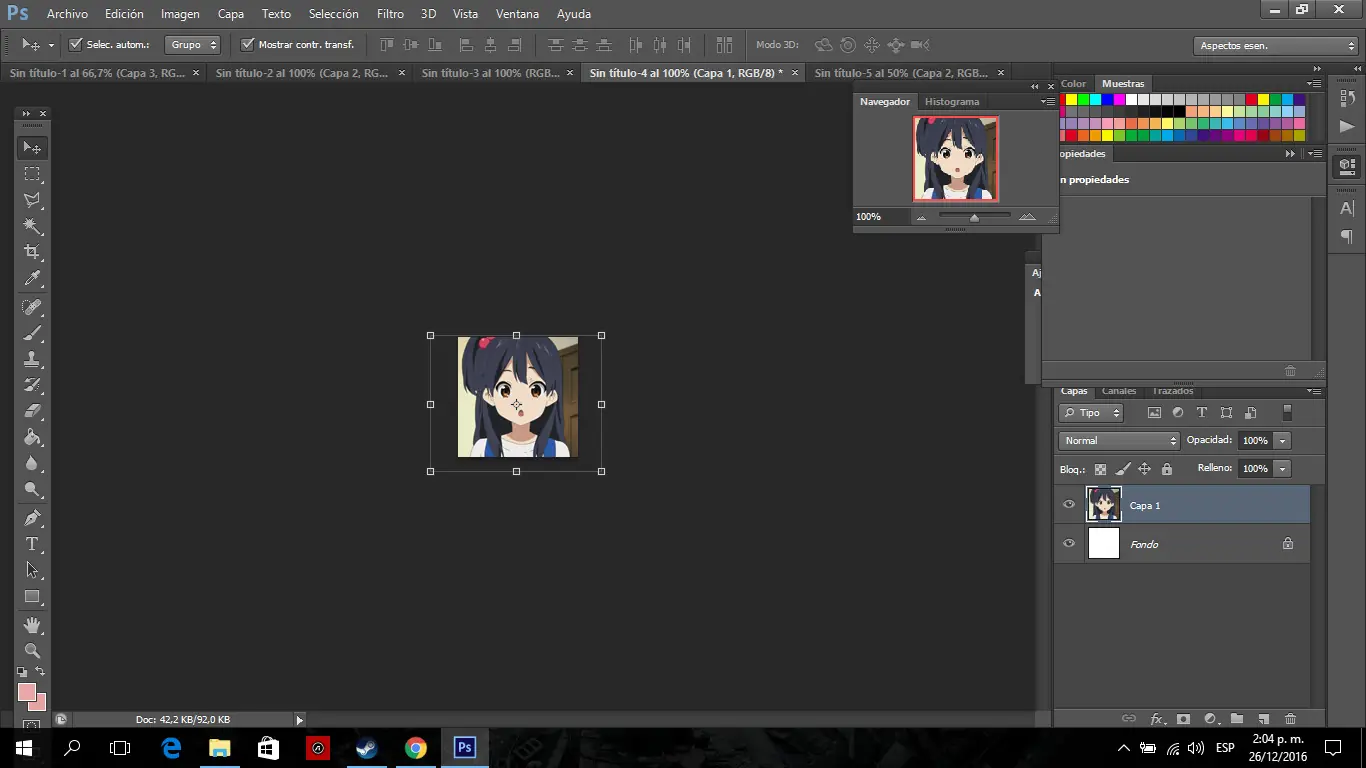
Task: Open the Relleno slider dropdown arrow
Action: coord(1282,468)
